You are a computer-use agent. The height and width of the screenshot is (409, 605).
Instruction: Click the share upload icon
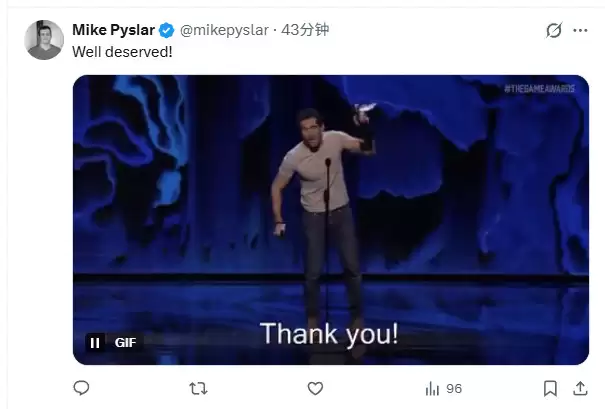580,388
